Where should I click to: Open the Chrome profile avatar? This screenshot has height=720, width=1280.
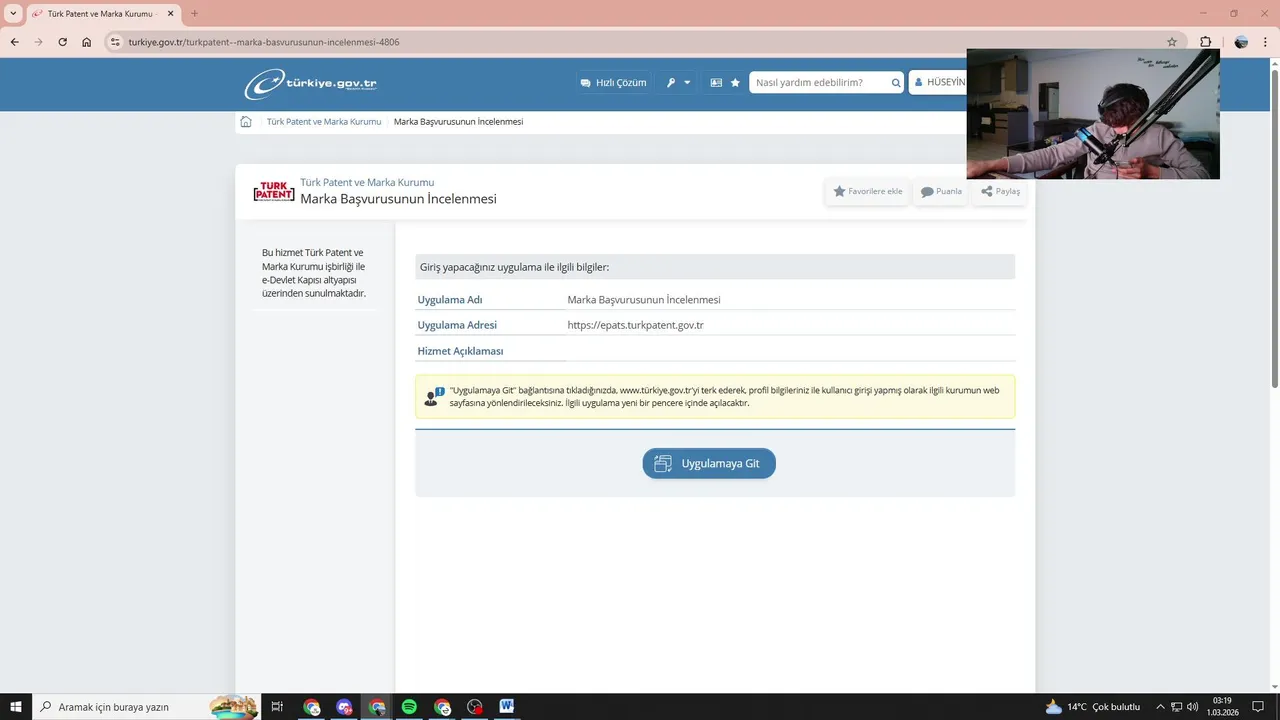pyautogui.click(x=1241, y=42)
